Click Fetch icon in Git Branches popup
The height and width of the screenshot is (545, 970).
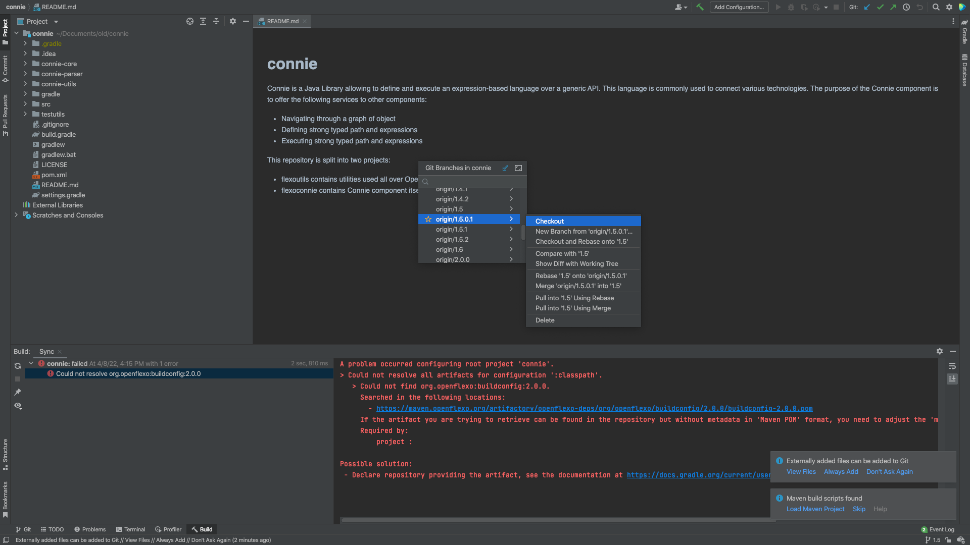(x=505, y=168)
